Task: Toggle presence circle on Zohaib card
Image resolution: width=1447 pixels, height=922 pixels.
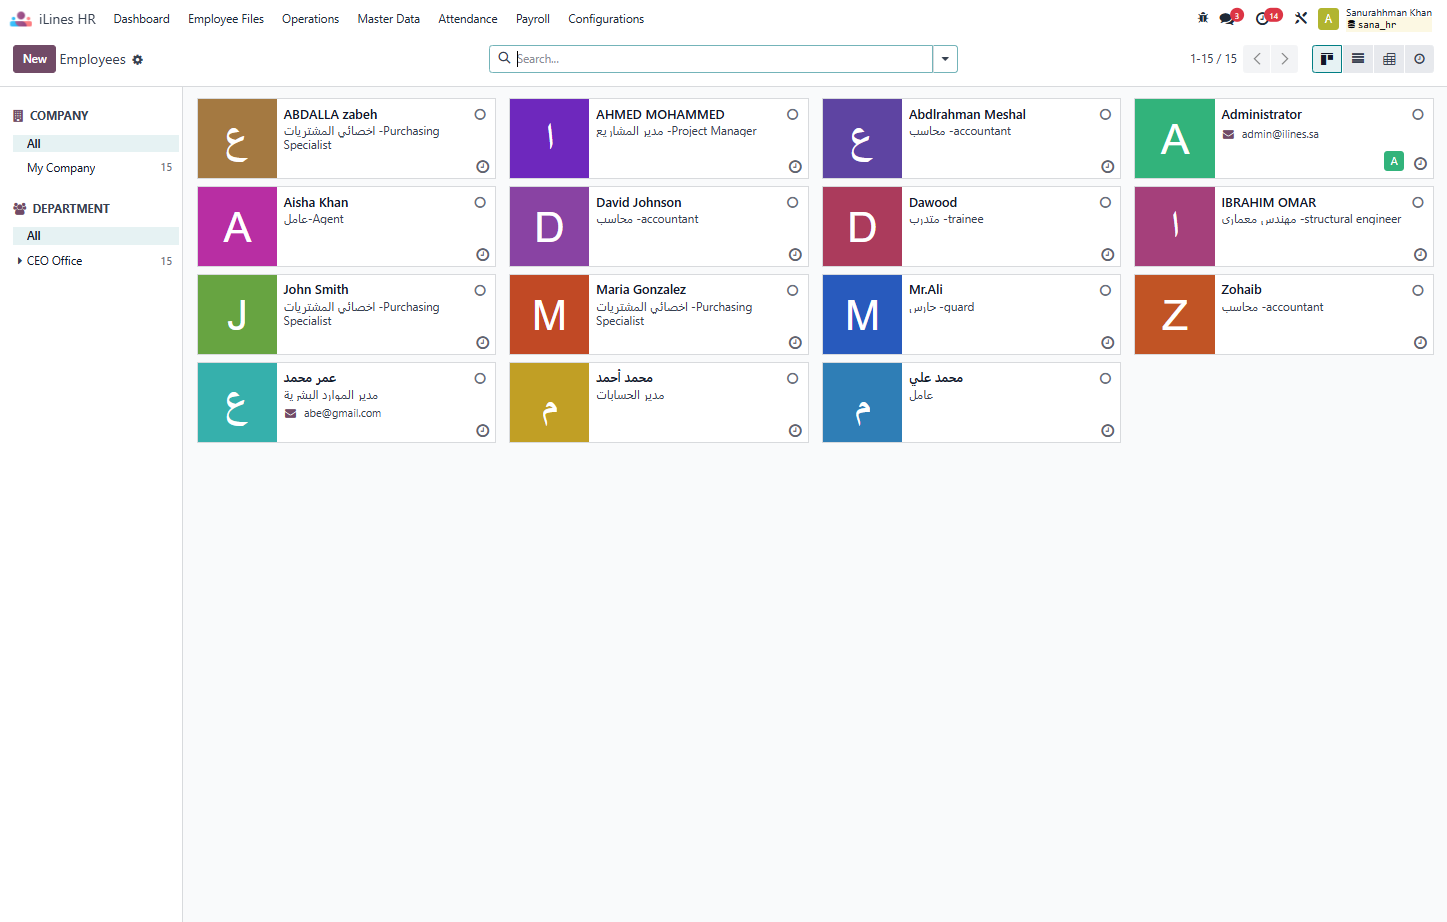Action: pyautogui.click(x=1418, y=291)
